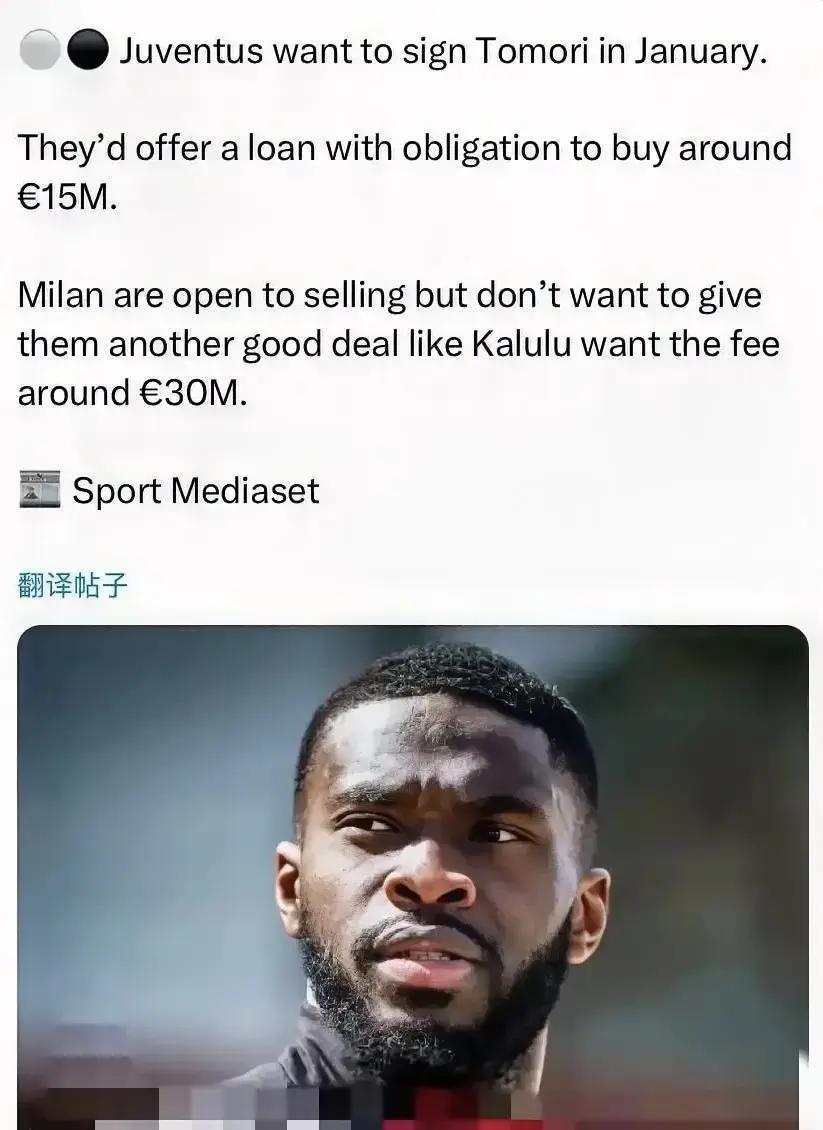
Task: Click the Sport Mediaset source text
Action: click(195, 491)
